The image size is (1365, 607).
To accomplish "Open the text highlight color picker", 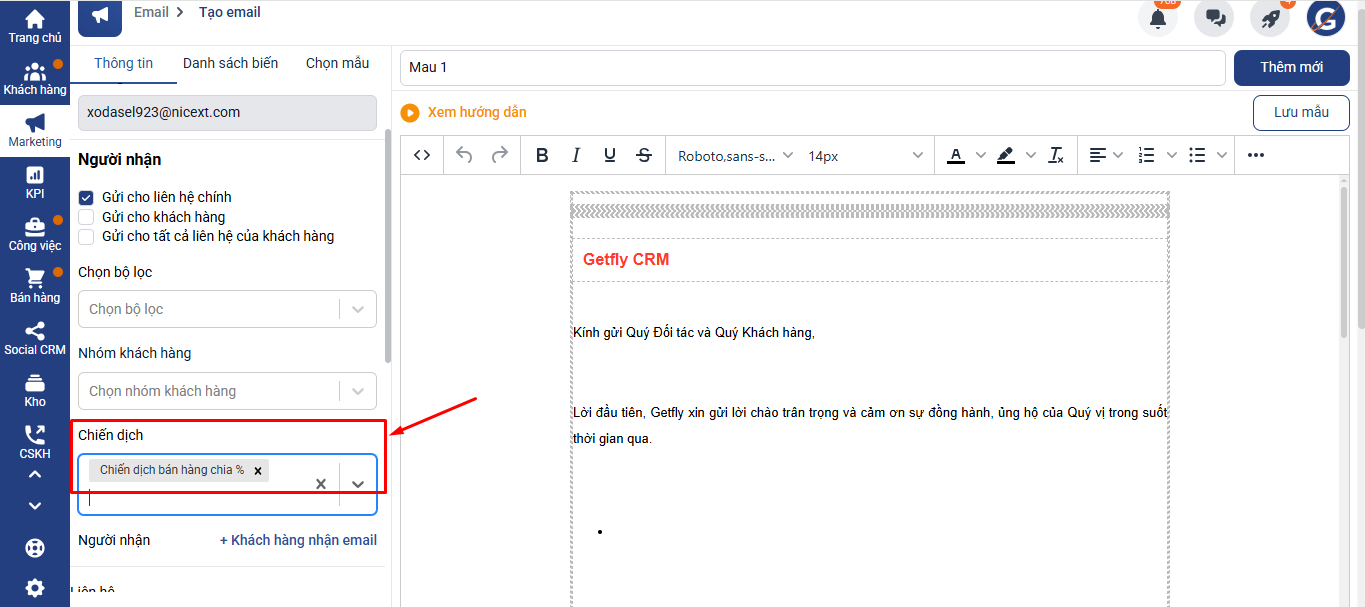I will (1005, 155).
